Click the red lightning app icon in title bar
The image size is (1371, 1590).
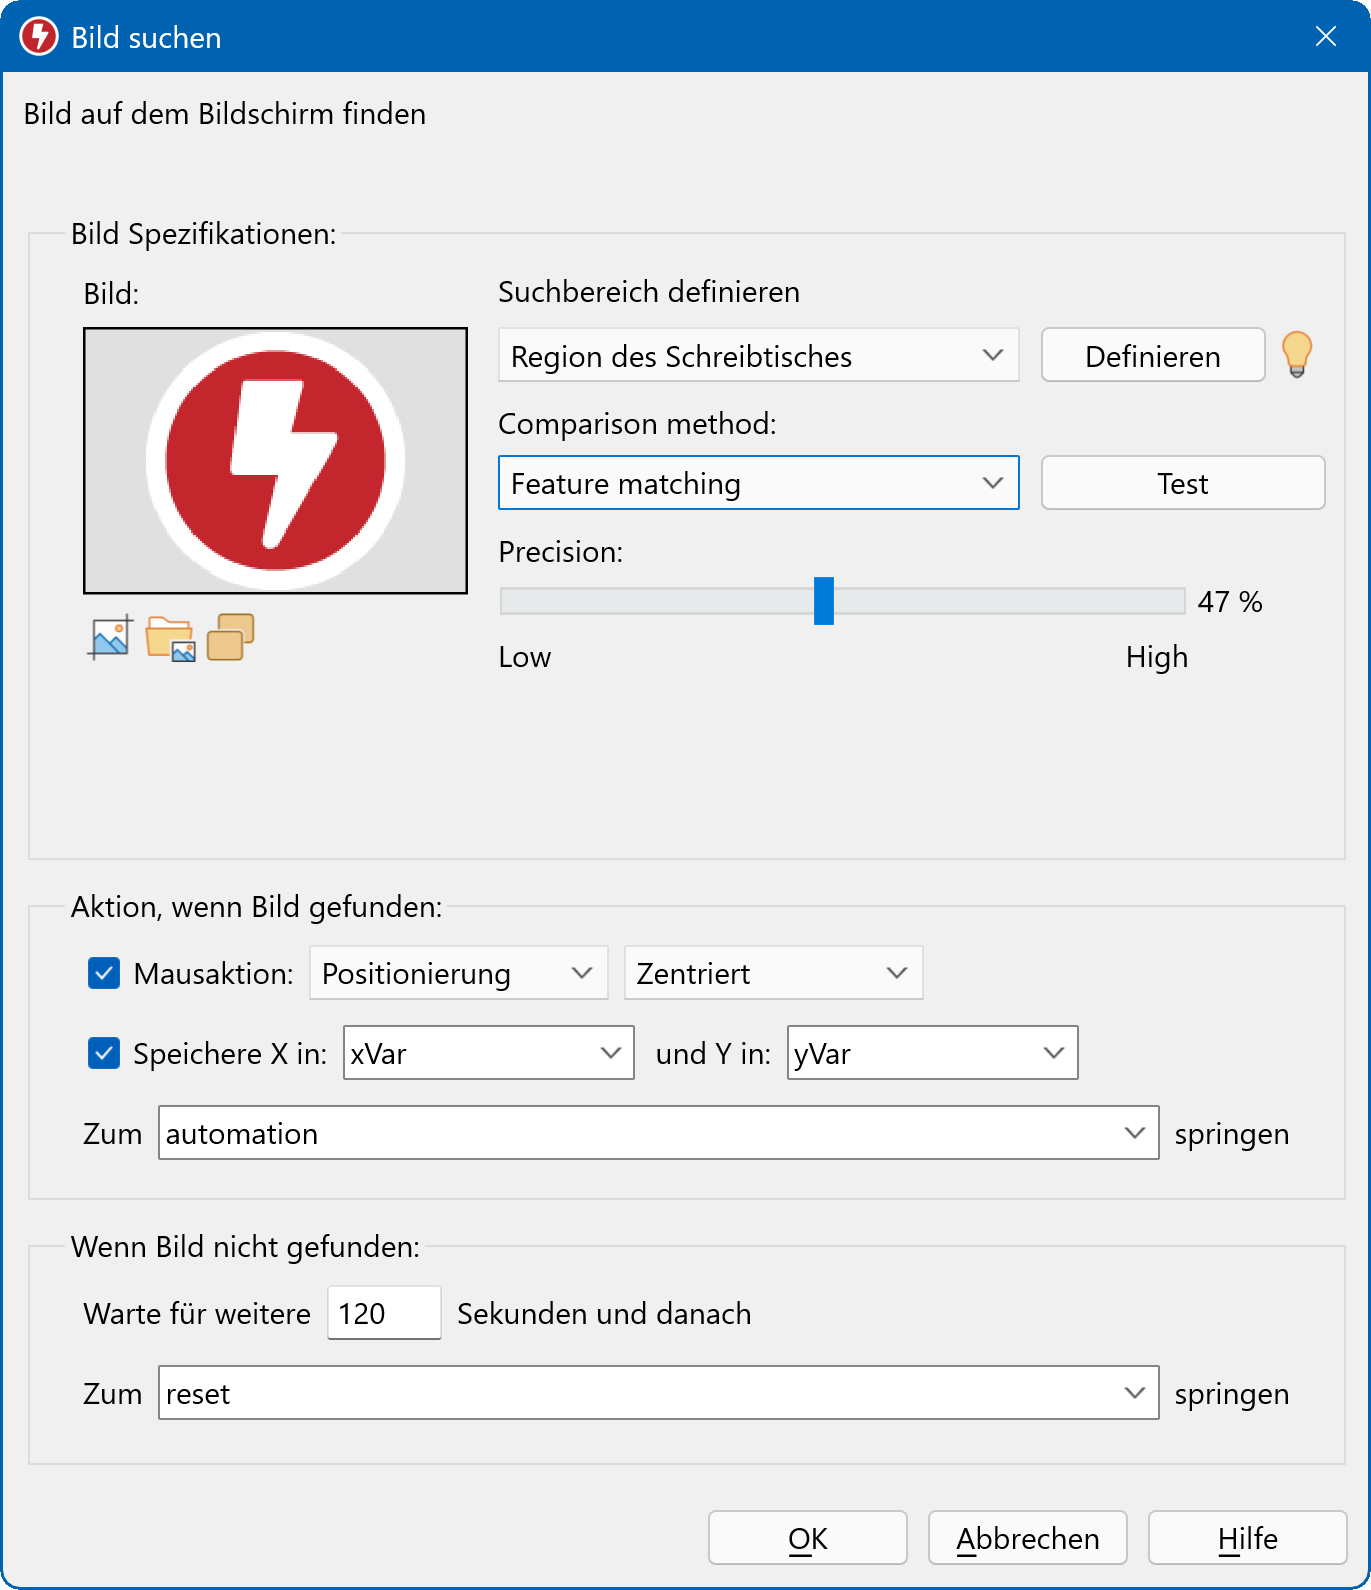(39, 37)
